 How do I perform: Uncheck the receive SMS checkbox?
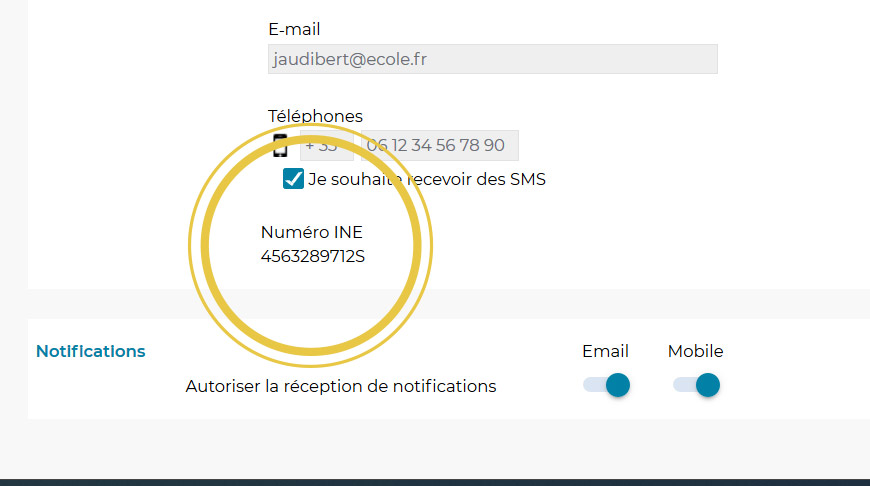(x=293, y=179)
